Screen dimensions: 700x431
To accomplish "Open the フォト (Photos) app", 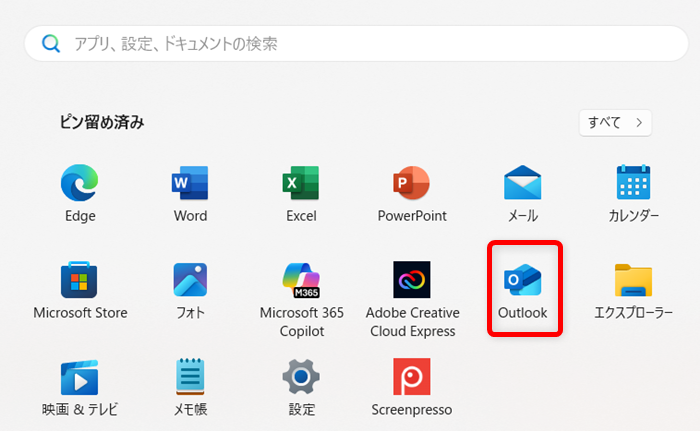I will pos(190,282).
